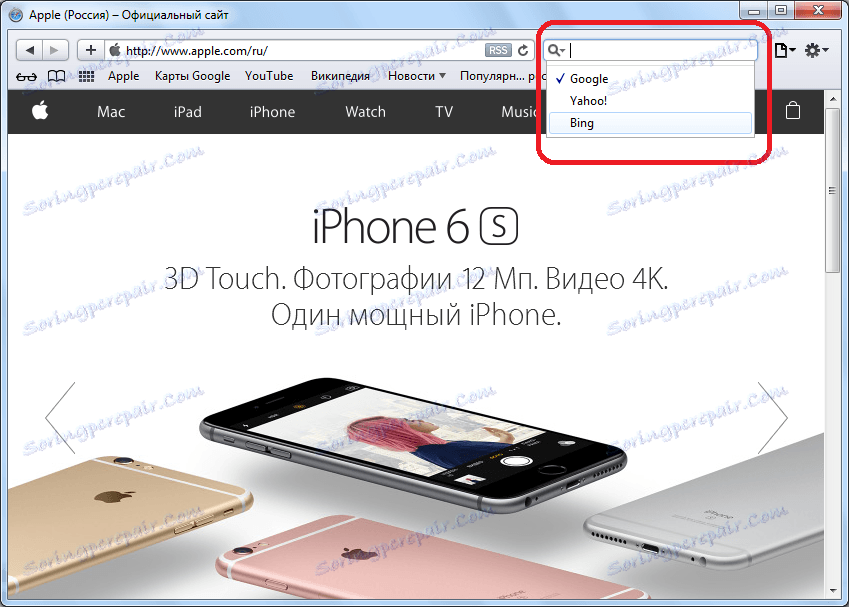
Task: Click the Apple favicon in the address bar
Action: click(115, 50)
